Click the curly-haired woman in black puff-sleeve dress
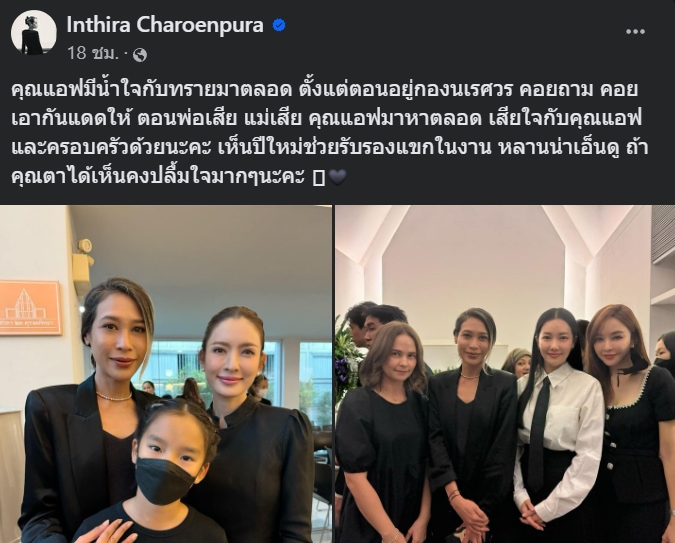675x543 pixels. coord(384,431)
